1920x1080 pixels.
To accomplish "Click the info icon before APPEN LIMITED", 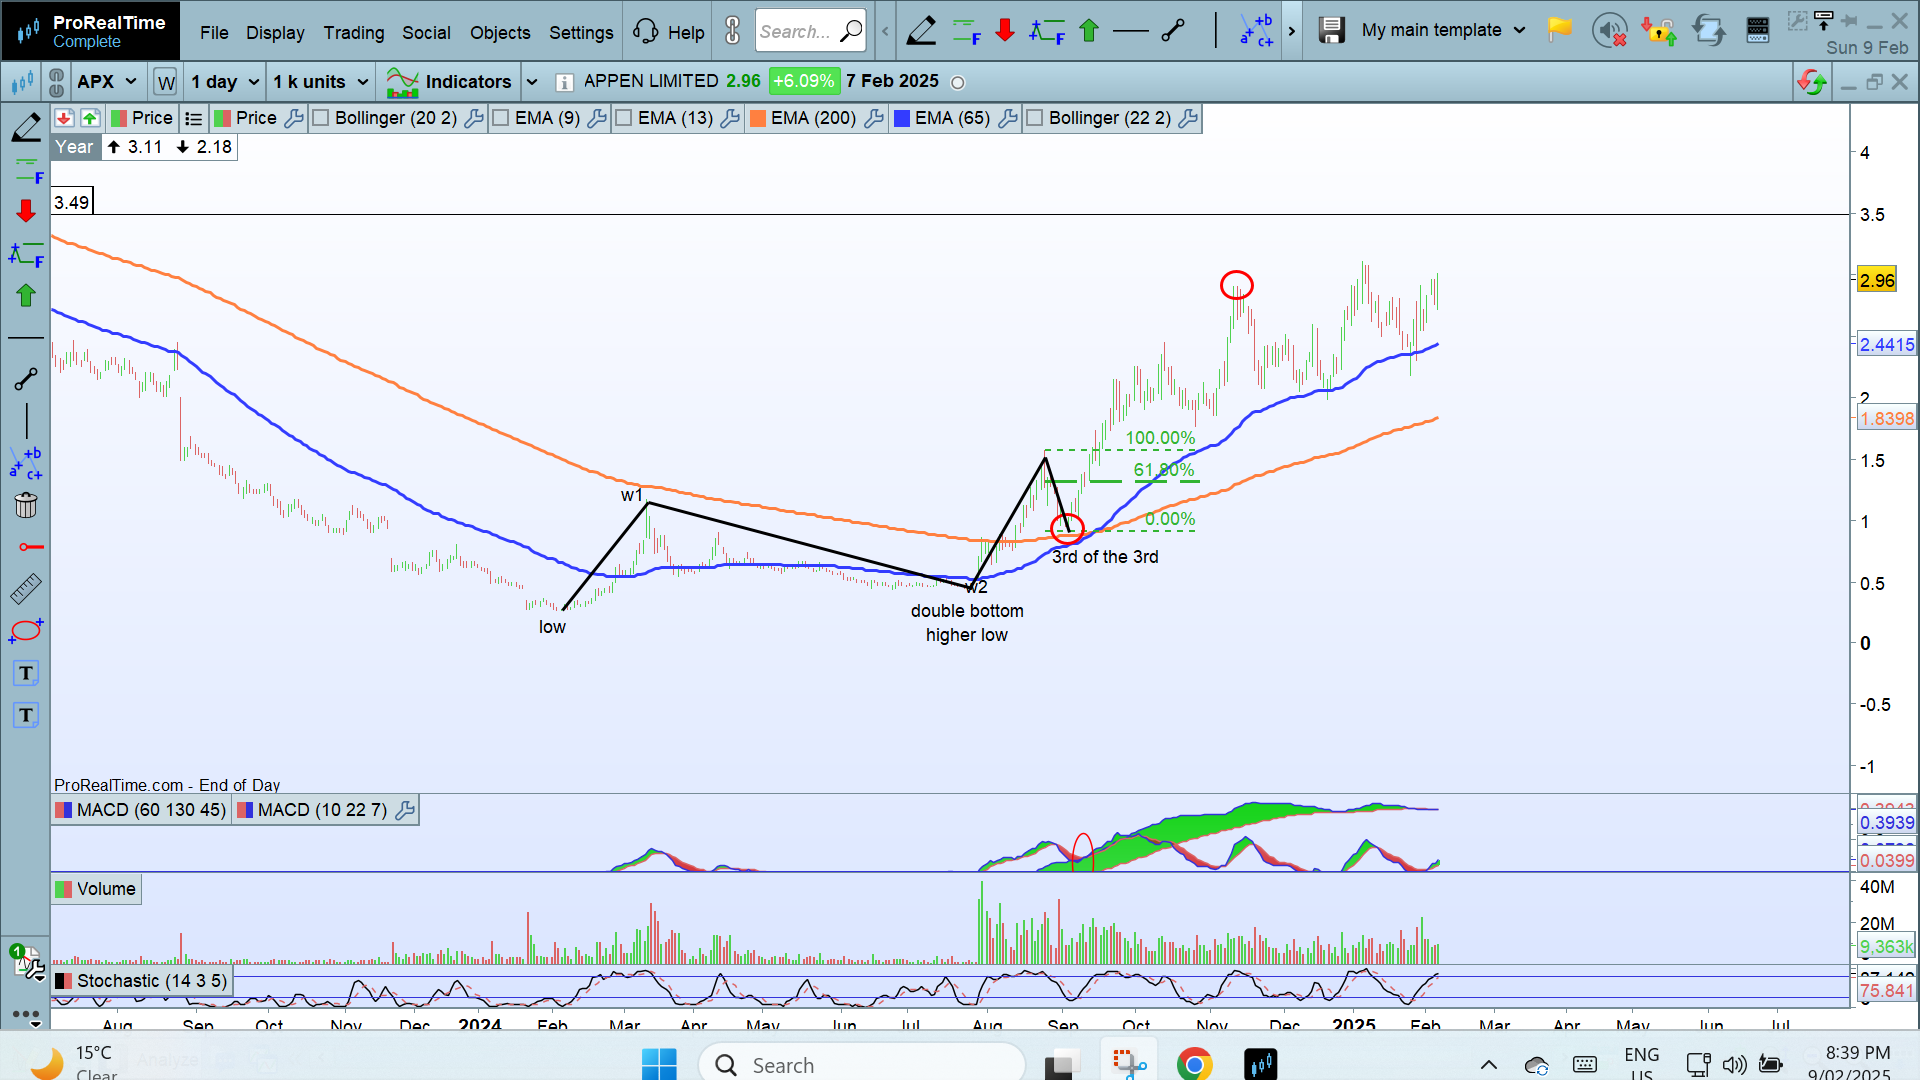I will point(564,82).
